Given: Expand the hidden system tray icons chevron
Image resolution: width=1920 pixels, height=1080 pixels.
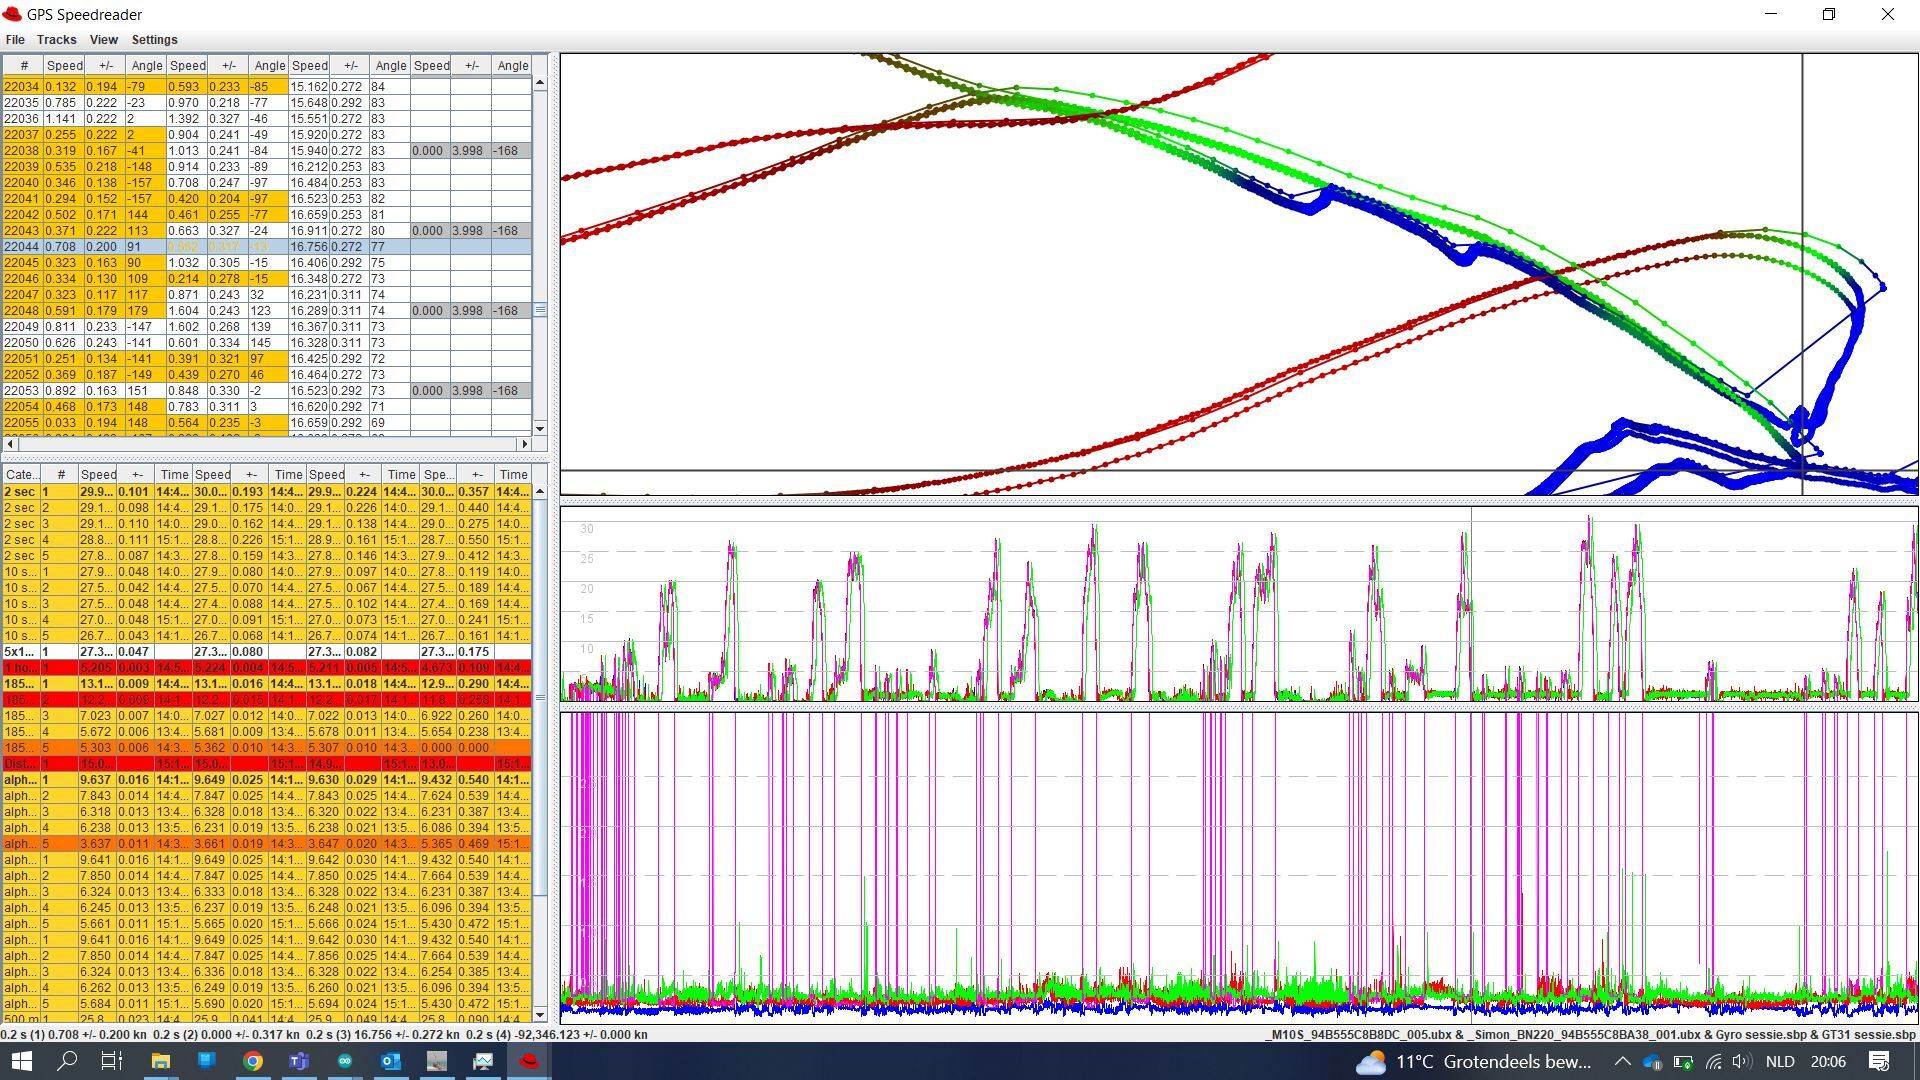Looking at the screenshot, I should tap(1622, 1061).
